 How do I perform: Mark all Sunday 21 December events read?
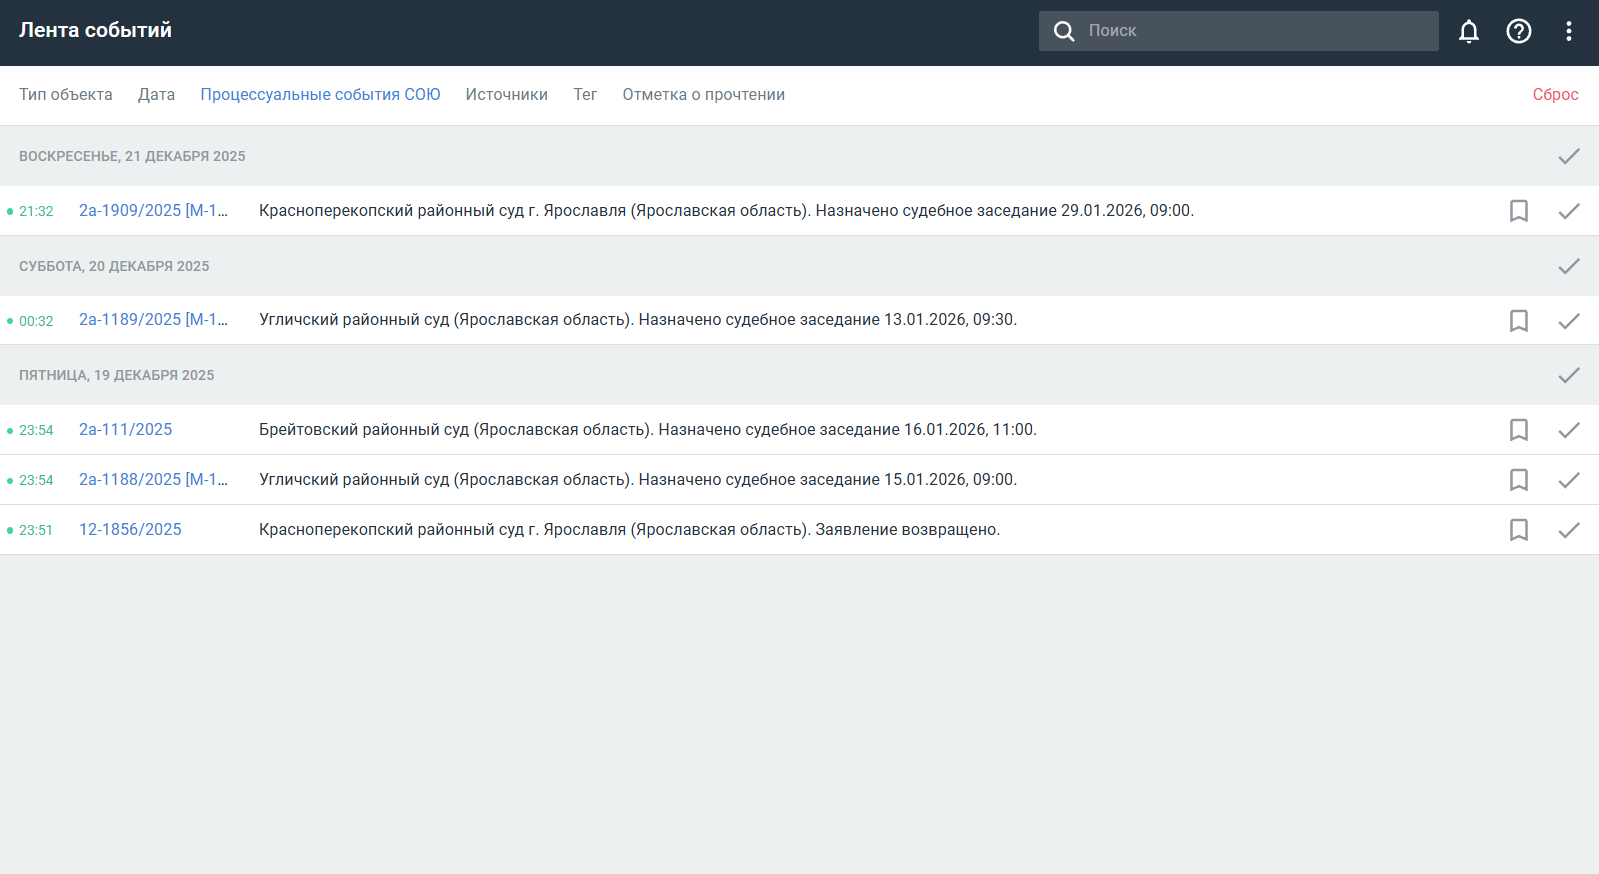[x=1568, y=156]
